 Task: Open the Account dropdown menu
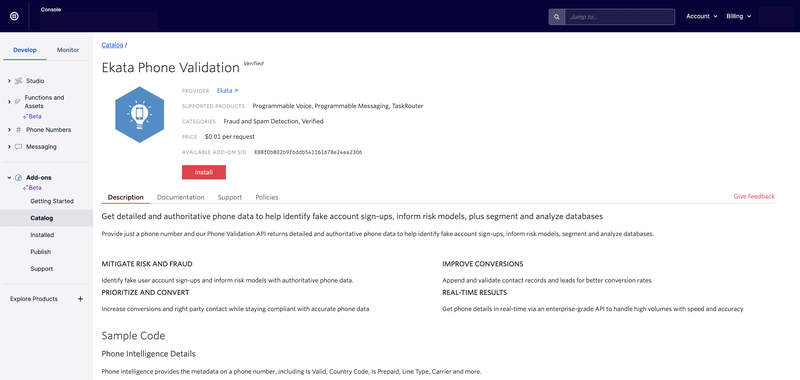(x=702, y=16)
